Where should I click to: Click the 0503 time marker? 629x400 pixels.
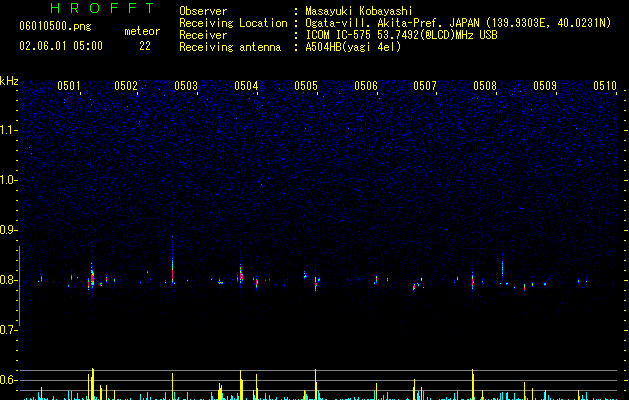[x=186, y=86]
